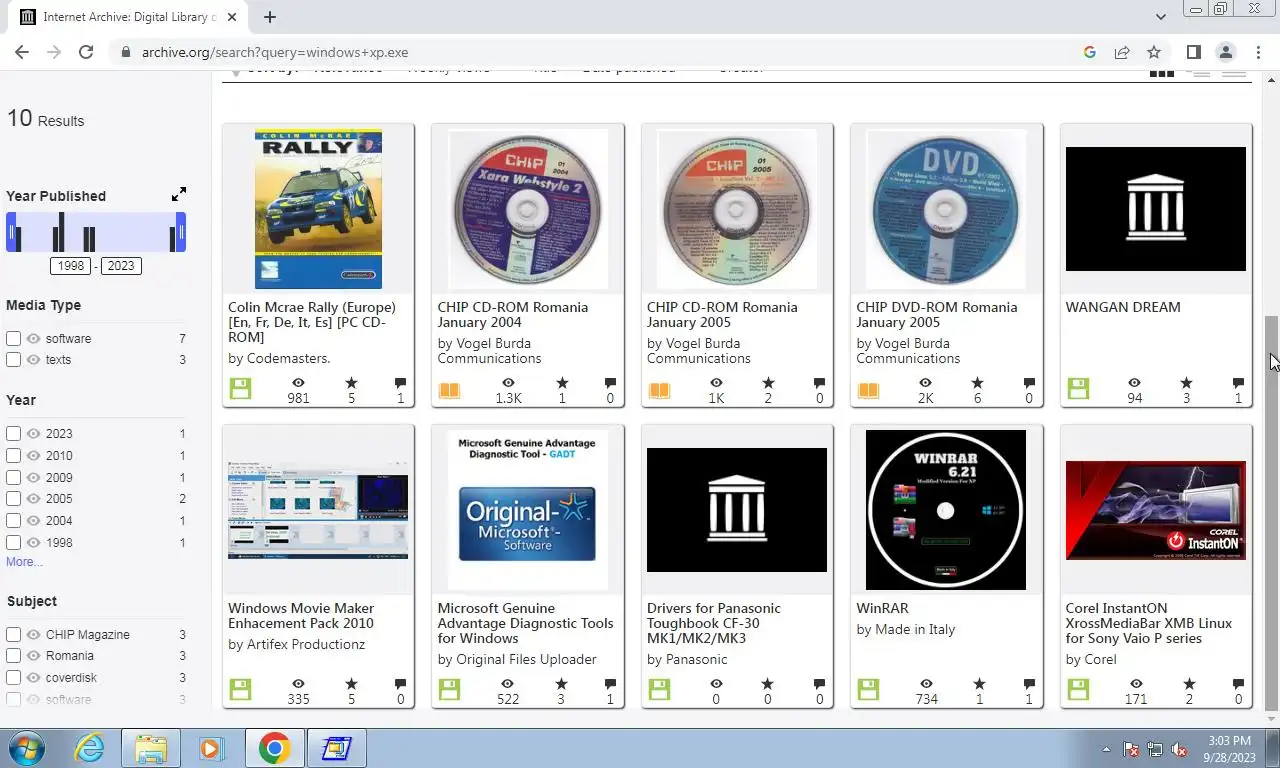Open the Windows Start menu
The width and height of the screenshot is (1280, 768).
tap(27, 748)
